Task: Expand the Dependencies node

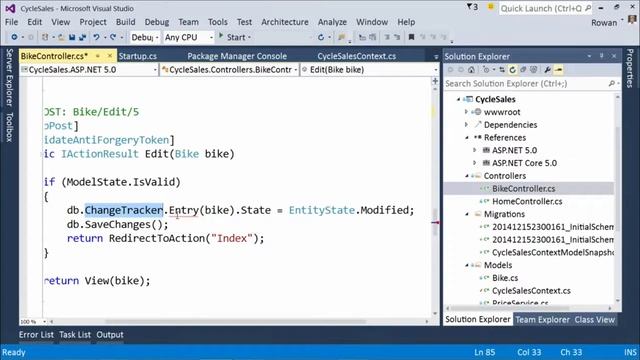Action: tap(466, 124)
